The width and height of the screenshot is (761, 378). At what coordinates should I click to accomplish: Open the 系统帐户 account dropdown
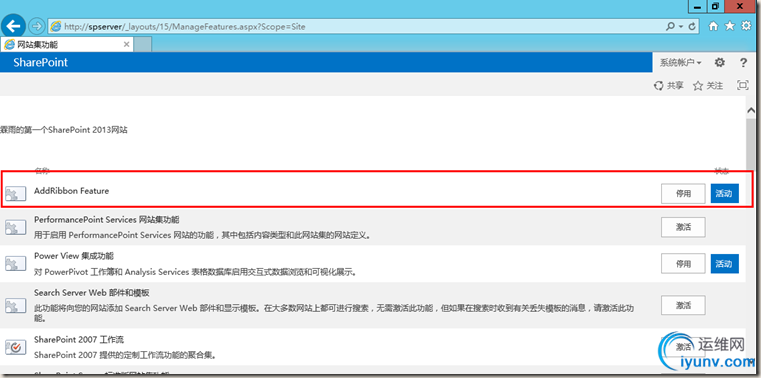[x=680, y=63]
